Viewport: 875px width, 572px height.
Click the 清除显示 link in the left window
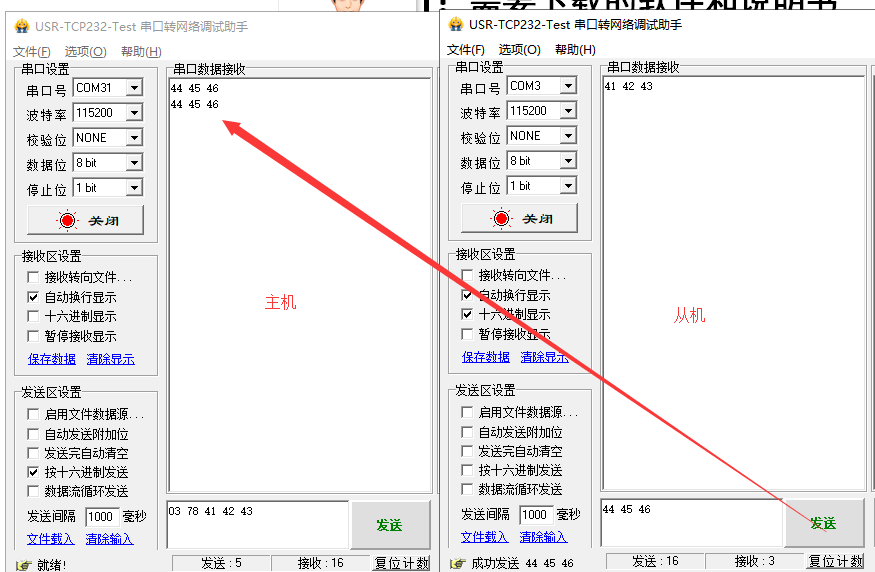pos(110,359)
